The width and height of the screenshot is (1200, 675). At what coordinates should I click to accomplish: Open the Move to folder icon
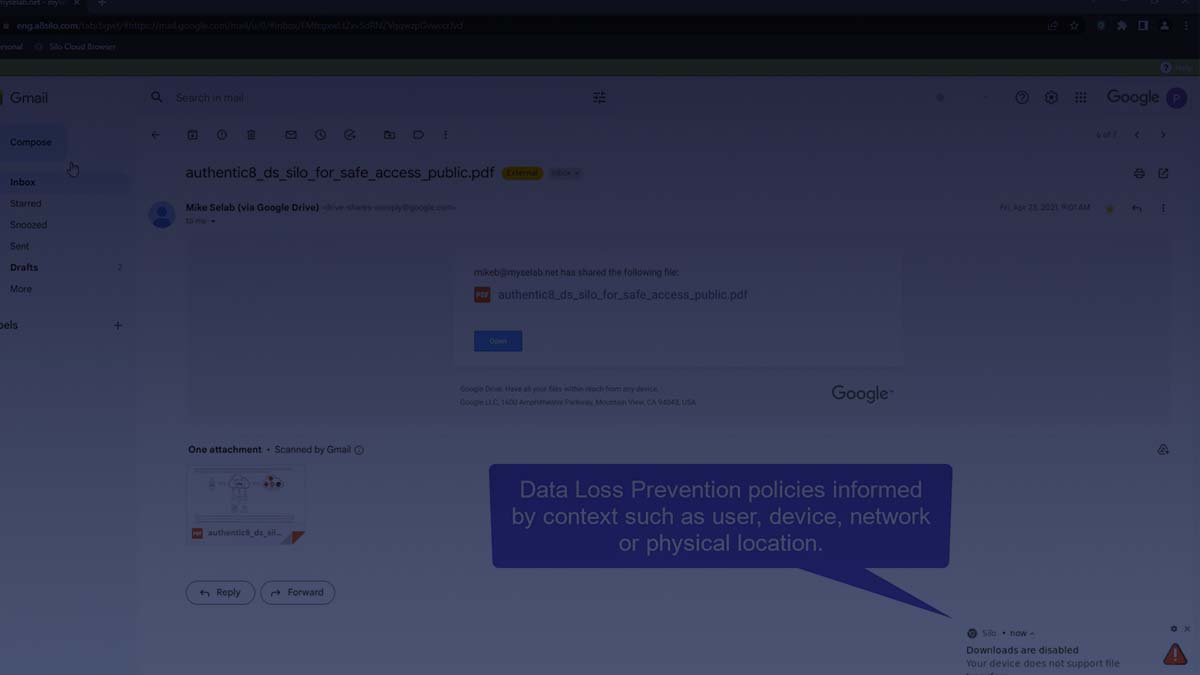pos(390,135)
